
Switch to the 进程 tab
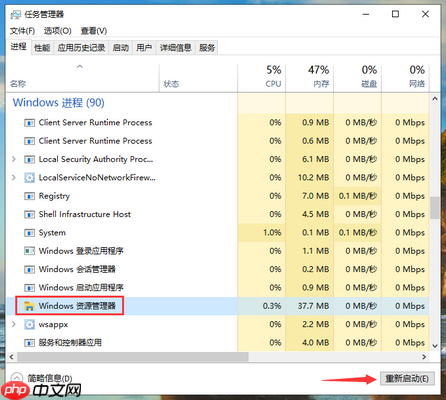18,47
